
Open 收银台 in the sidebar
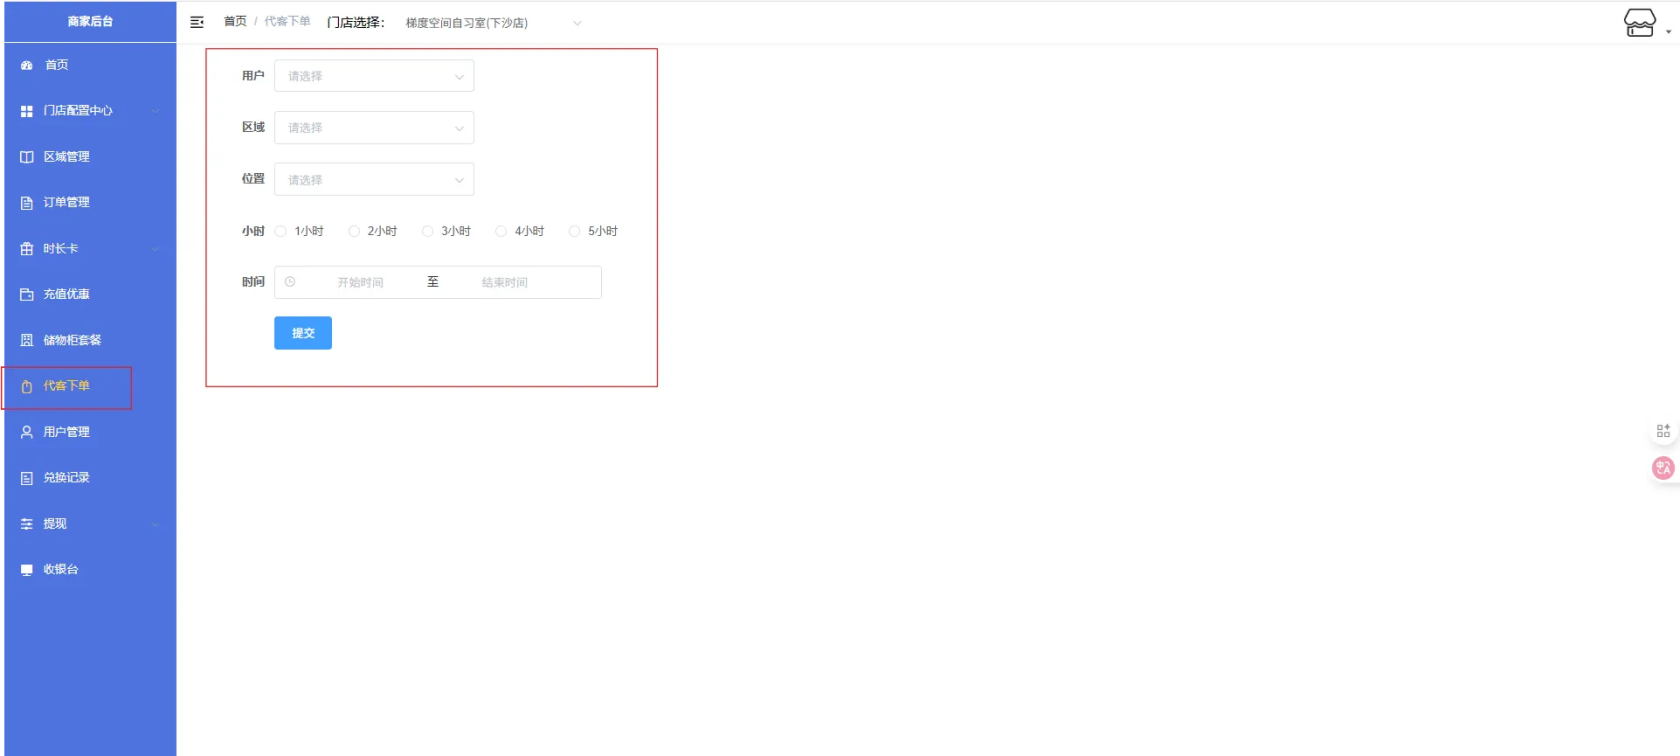(x=60, y=570)
